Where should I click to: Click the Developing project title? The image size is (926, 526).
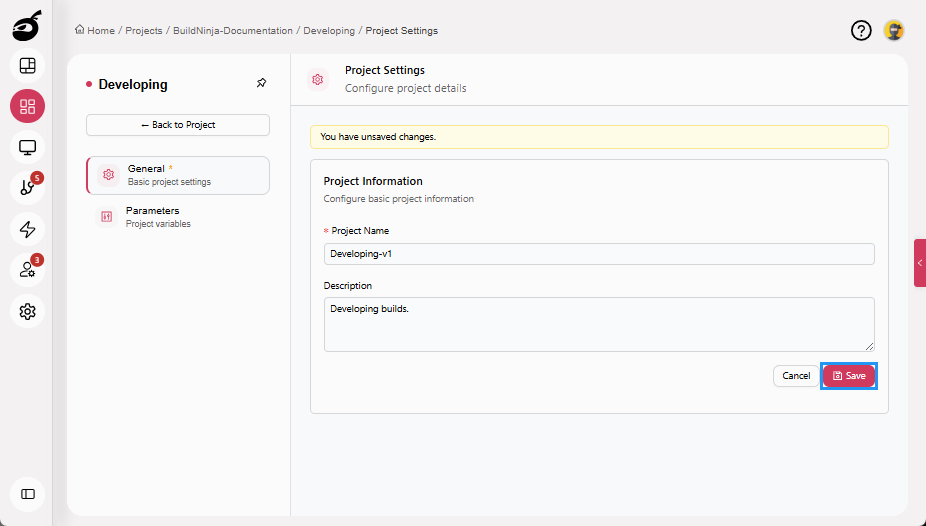coord(133,84)
